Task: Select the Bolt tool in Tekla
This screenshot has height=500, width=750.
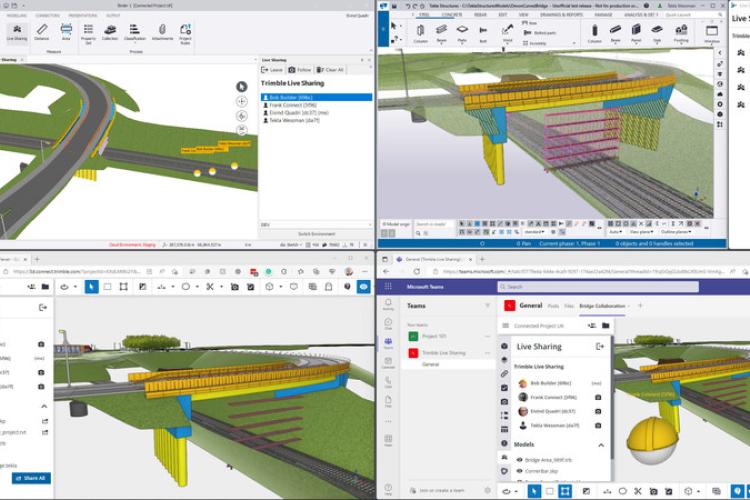Action: tap(483, 33)
